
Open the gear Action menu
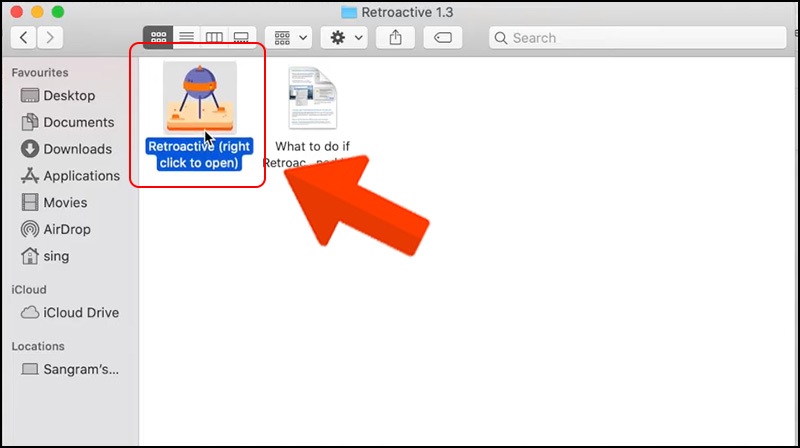coord(347,38)
